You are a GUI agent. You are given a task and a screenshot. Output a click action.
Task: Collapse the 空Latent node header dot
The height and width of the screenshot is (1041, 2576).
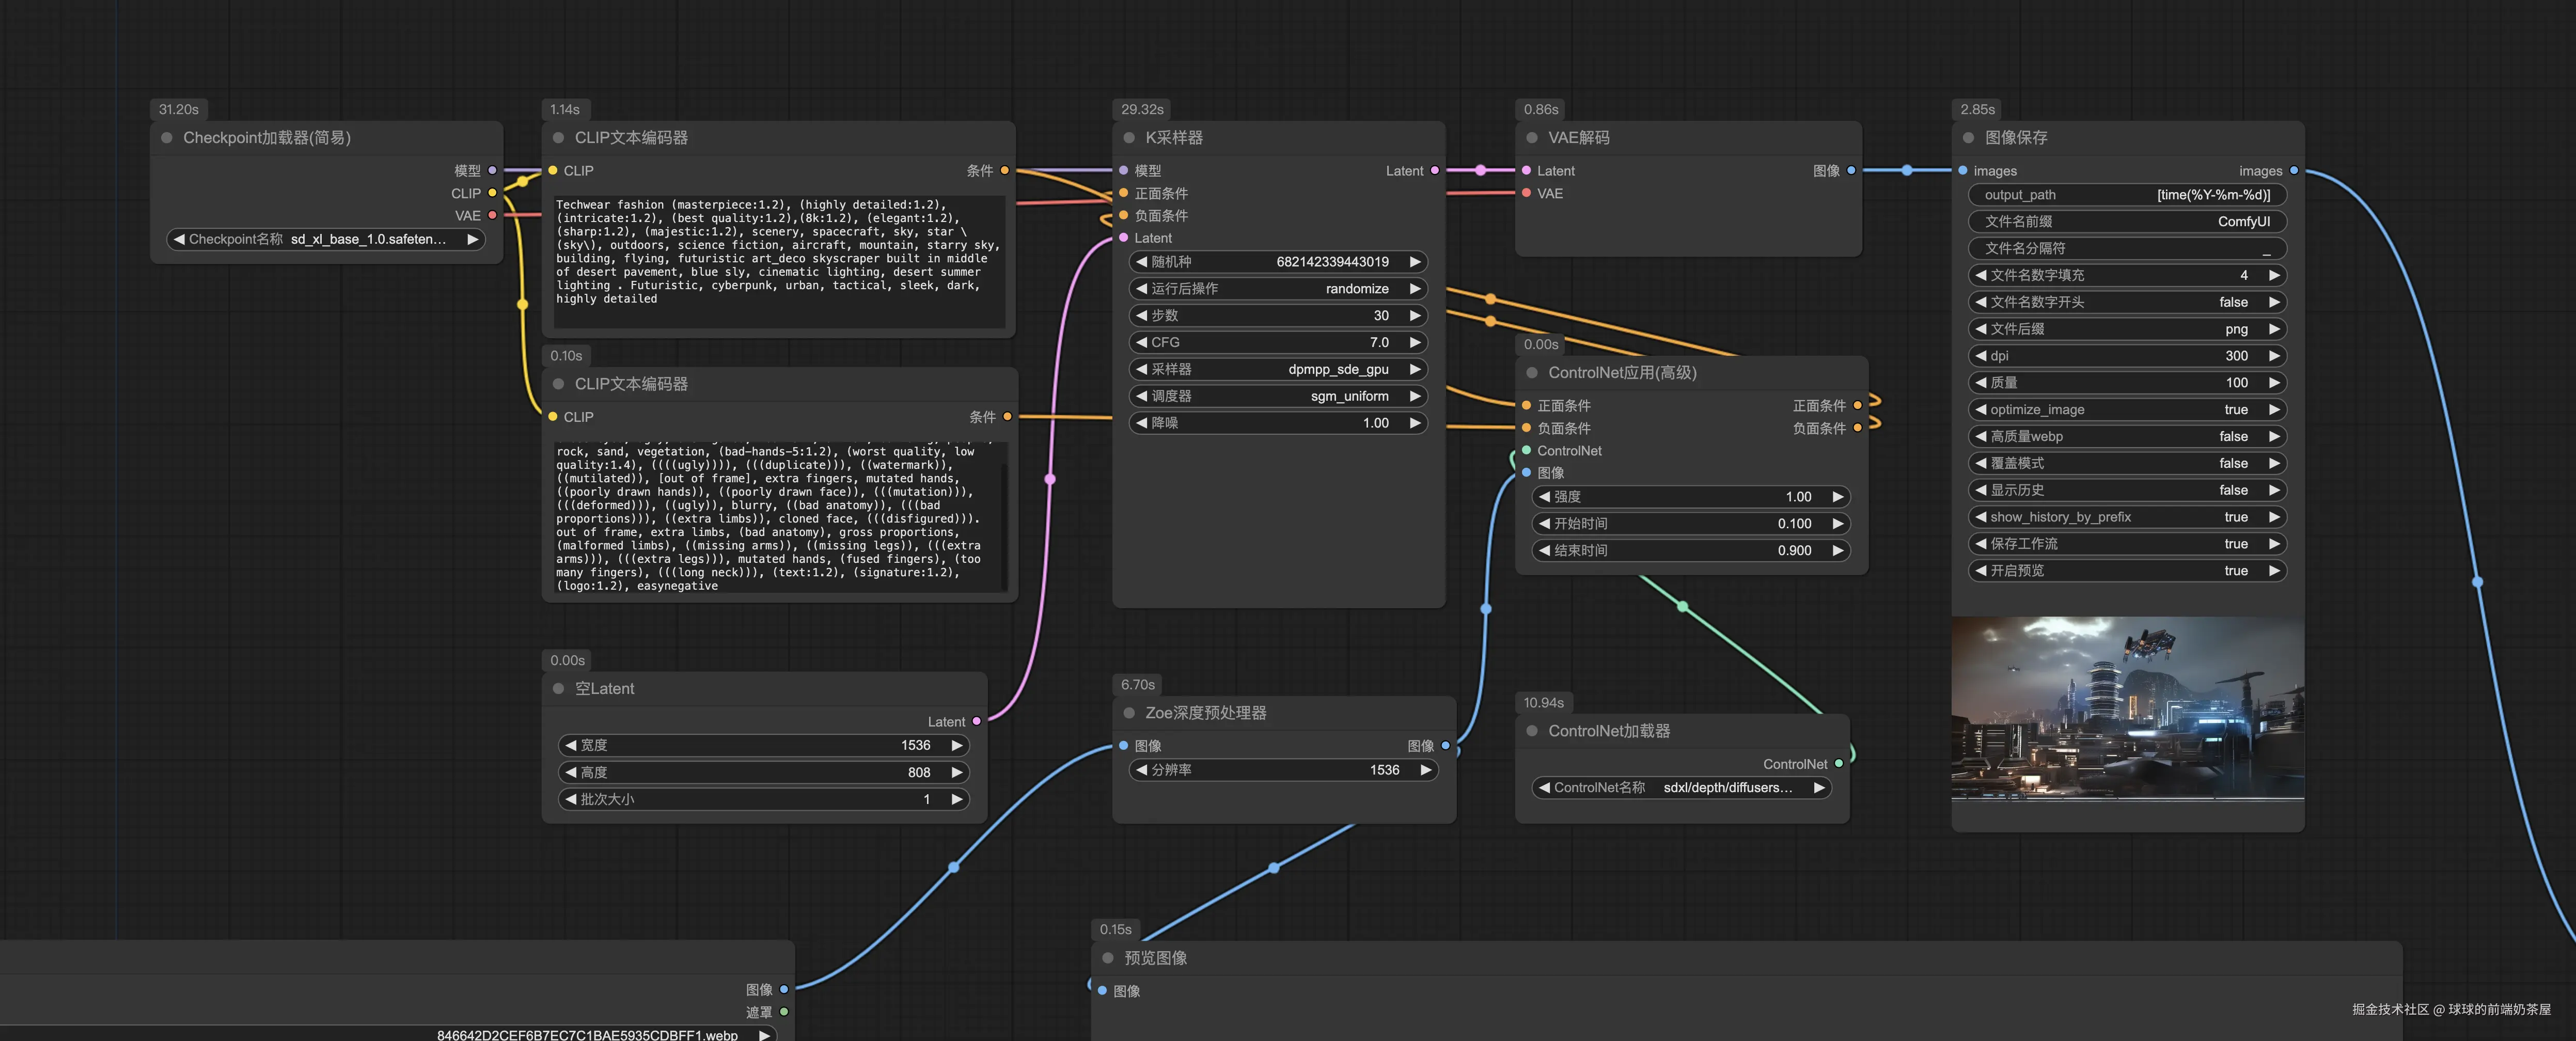[x=559, y=688]
